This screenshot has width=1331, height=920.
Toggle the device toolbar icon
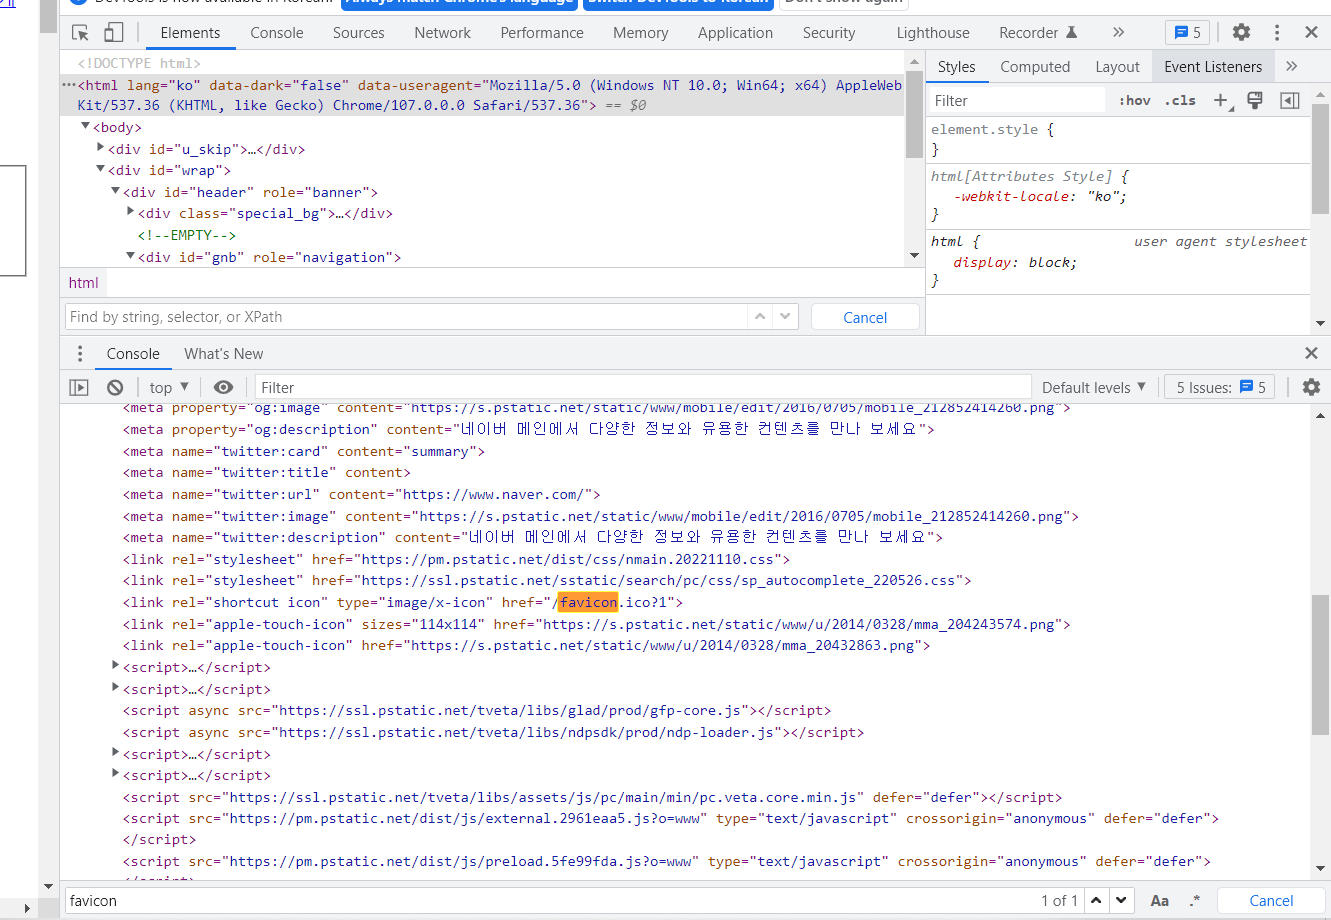pyautogui.click(x=113, y=33)
